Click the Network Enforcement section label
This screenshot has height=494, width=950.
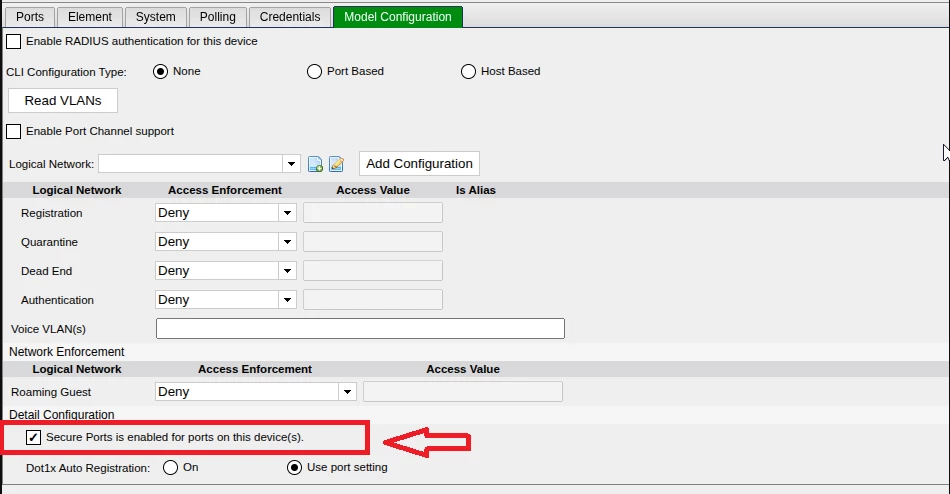pyautogui.click(x=67, y=352)
